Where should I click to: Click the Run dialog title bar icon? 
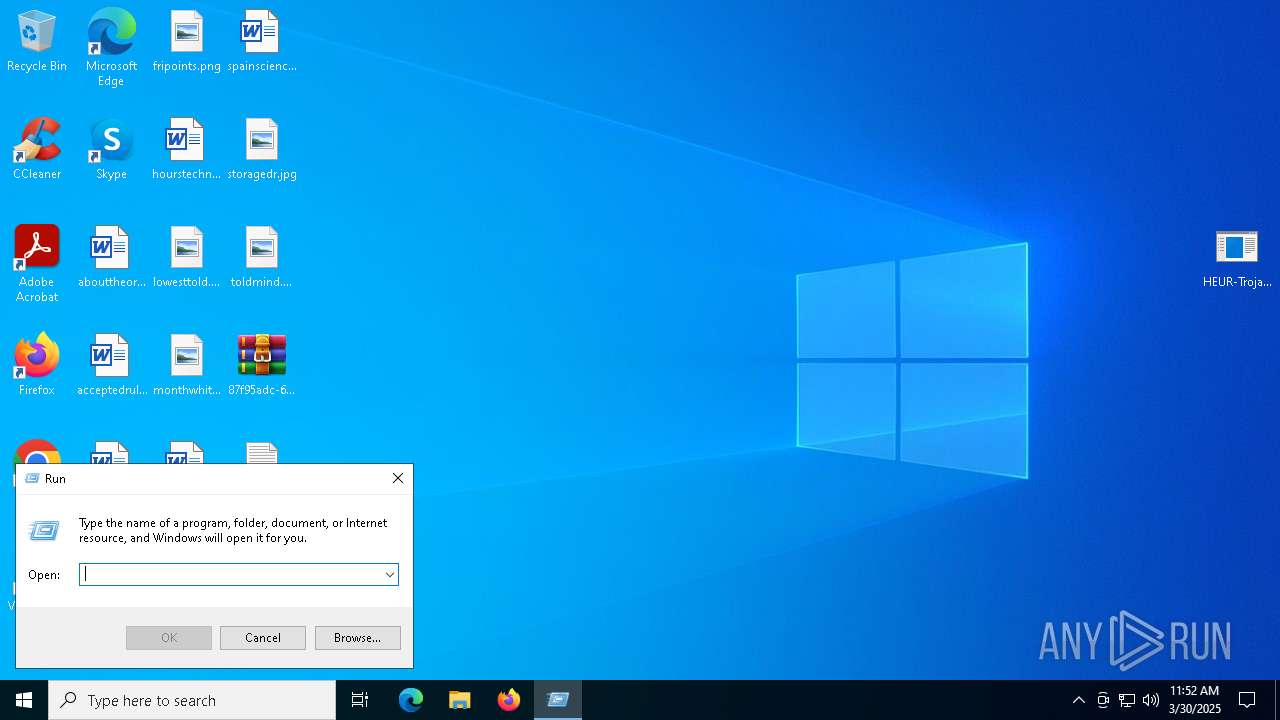(x=32, y=479)
